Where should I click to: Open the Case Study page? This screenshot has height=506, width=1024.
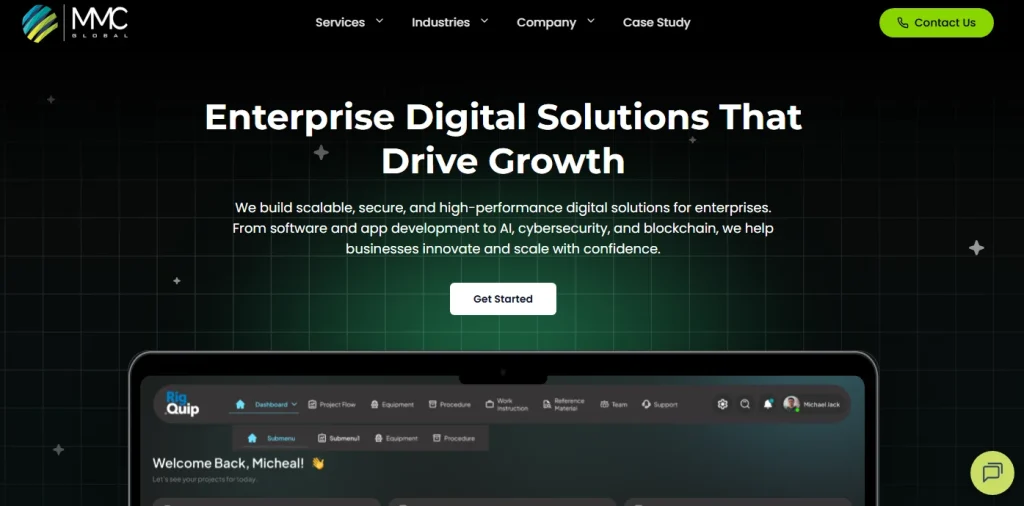pos(656,22)
